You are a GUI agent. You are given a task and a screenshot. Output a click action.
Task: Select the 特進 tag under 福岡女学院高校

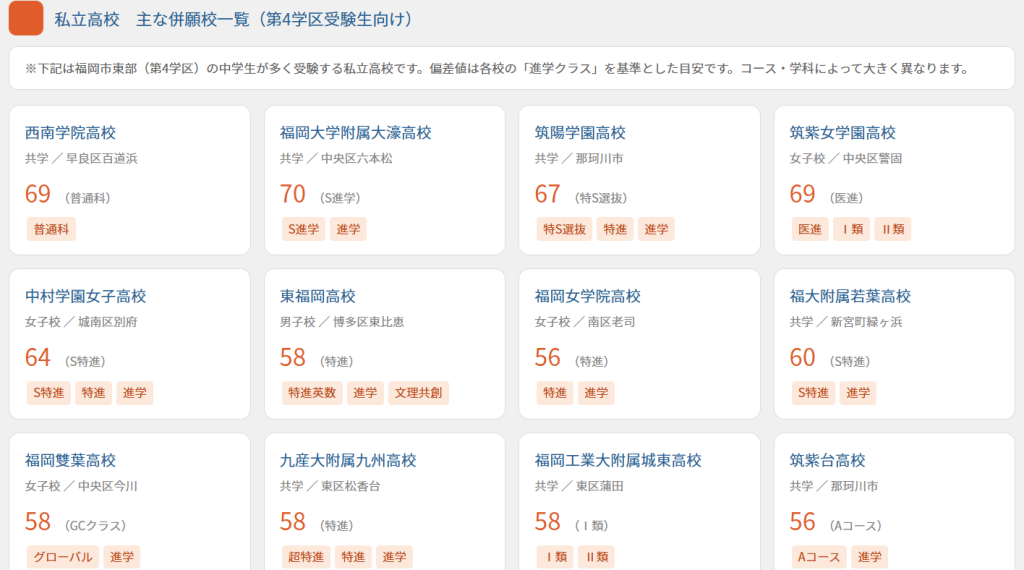tap(555, 393)
